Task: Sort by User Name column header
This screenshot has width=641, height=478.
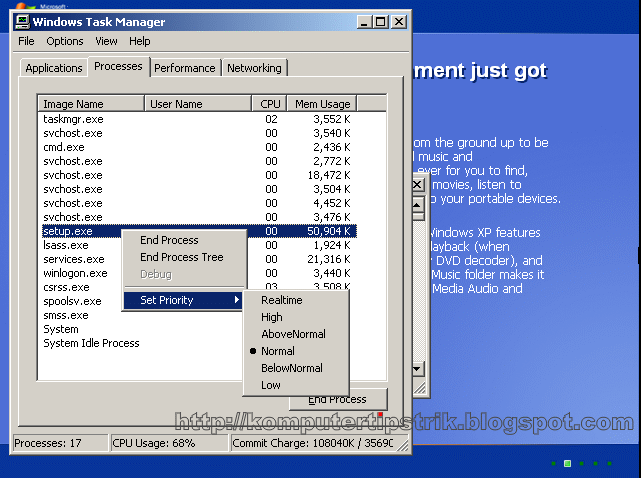Action: 198,104
